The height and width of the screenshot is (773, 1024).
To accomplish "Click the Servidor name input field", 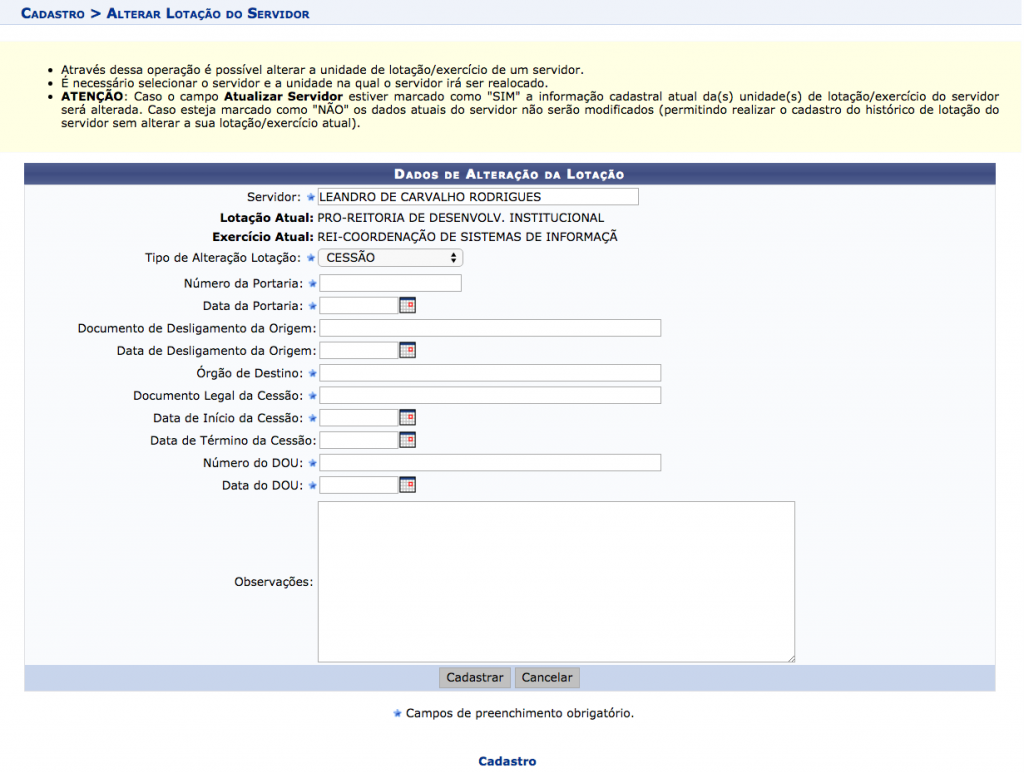I will [x=478, y=197].
